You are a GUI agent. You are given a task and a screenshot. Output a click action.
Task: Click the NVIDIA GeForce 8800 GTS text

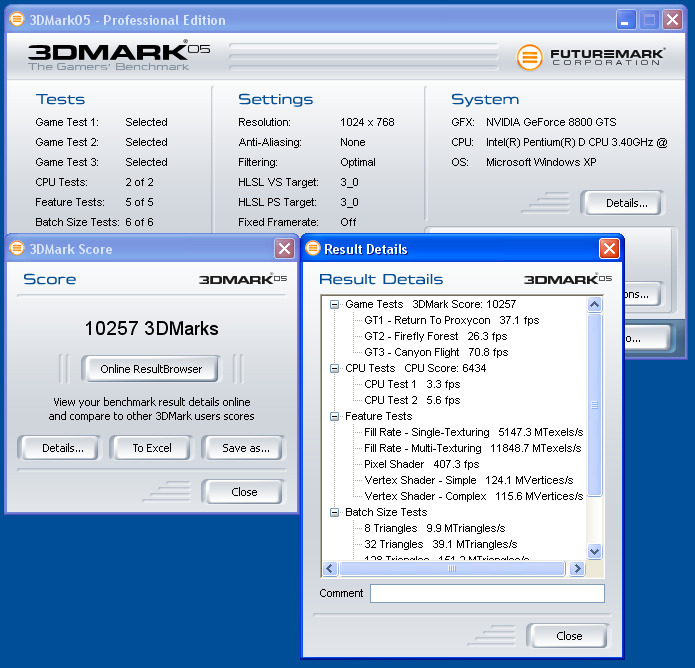(551, 122)
